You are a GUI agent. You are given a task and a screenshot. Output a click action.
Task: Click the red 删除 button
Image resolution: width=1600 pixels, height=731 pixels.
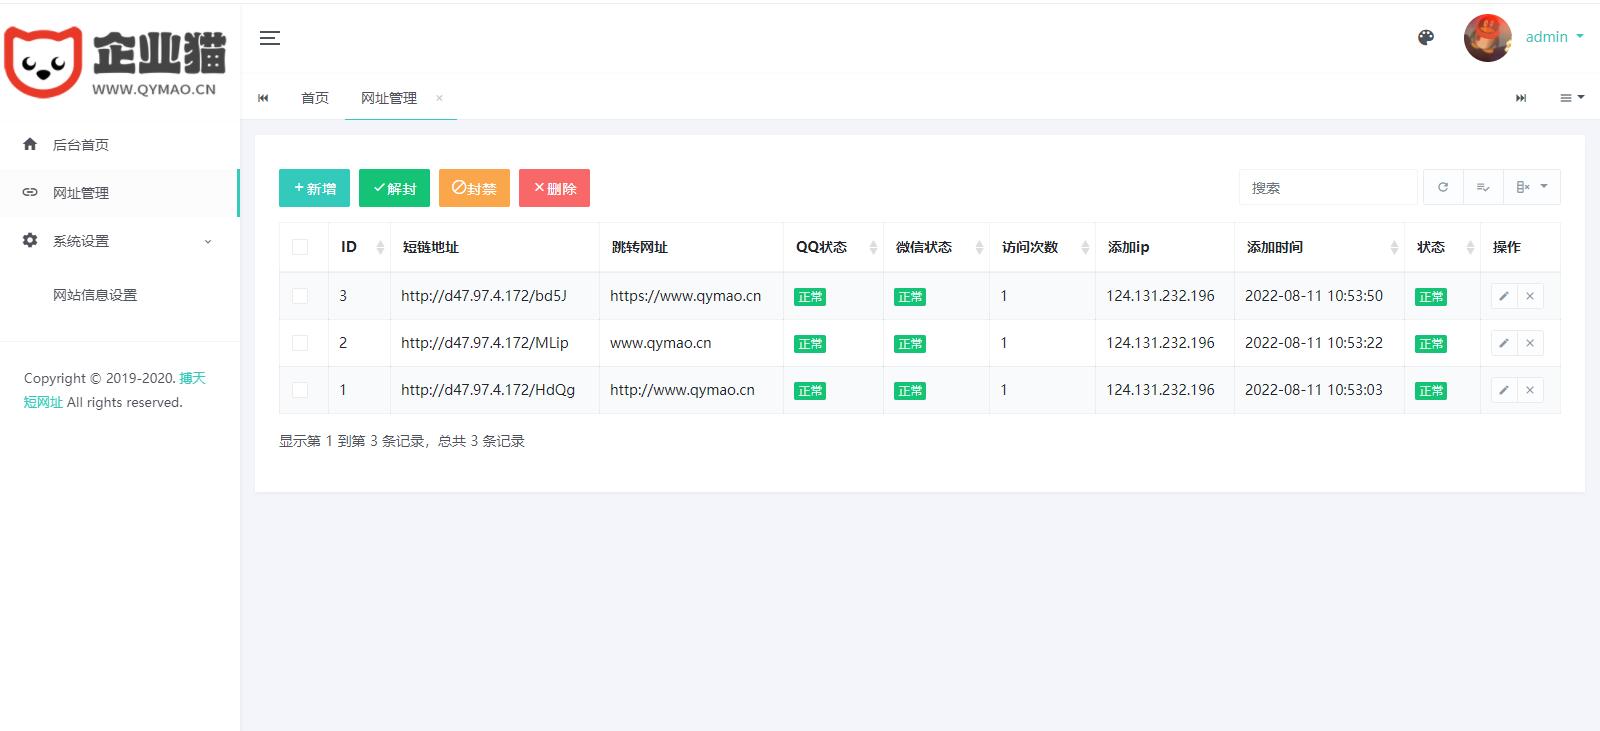click(554, 188)
